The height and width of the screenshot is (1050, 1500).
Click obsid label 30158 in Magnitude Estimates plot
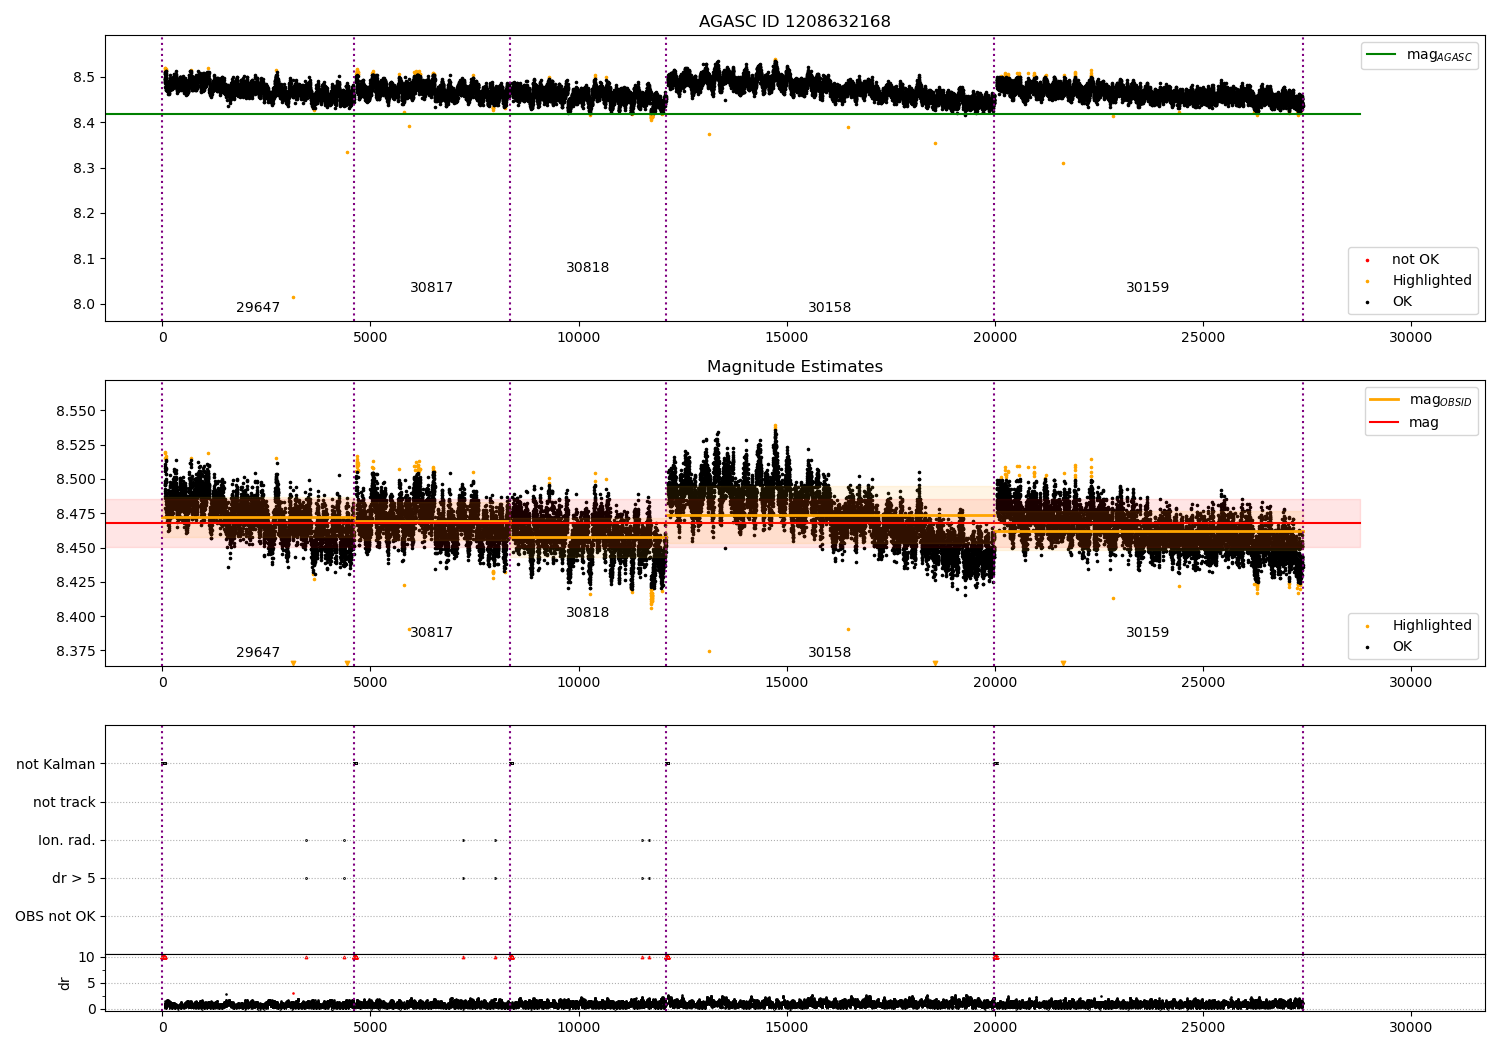pyautogui.click(x=830, y=653)
